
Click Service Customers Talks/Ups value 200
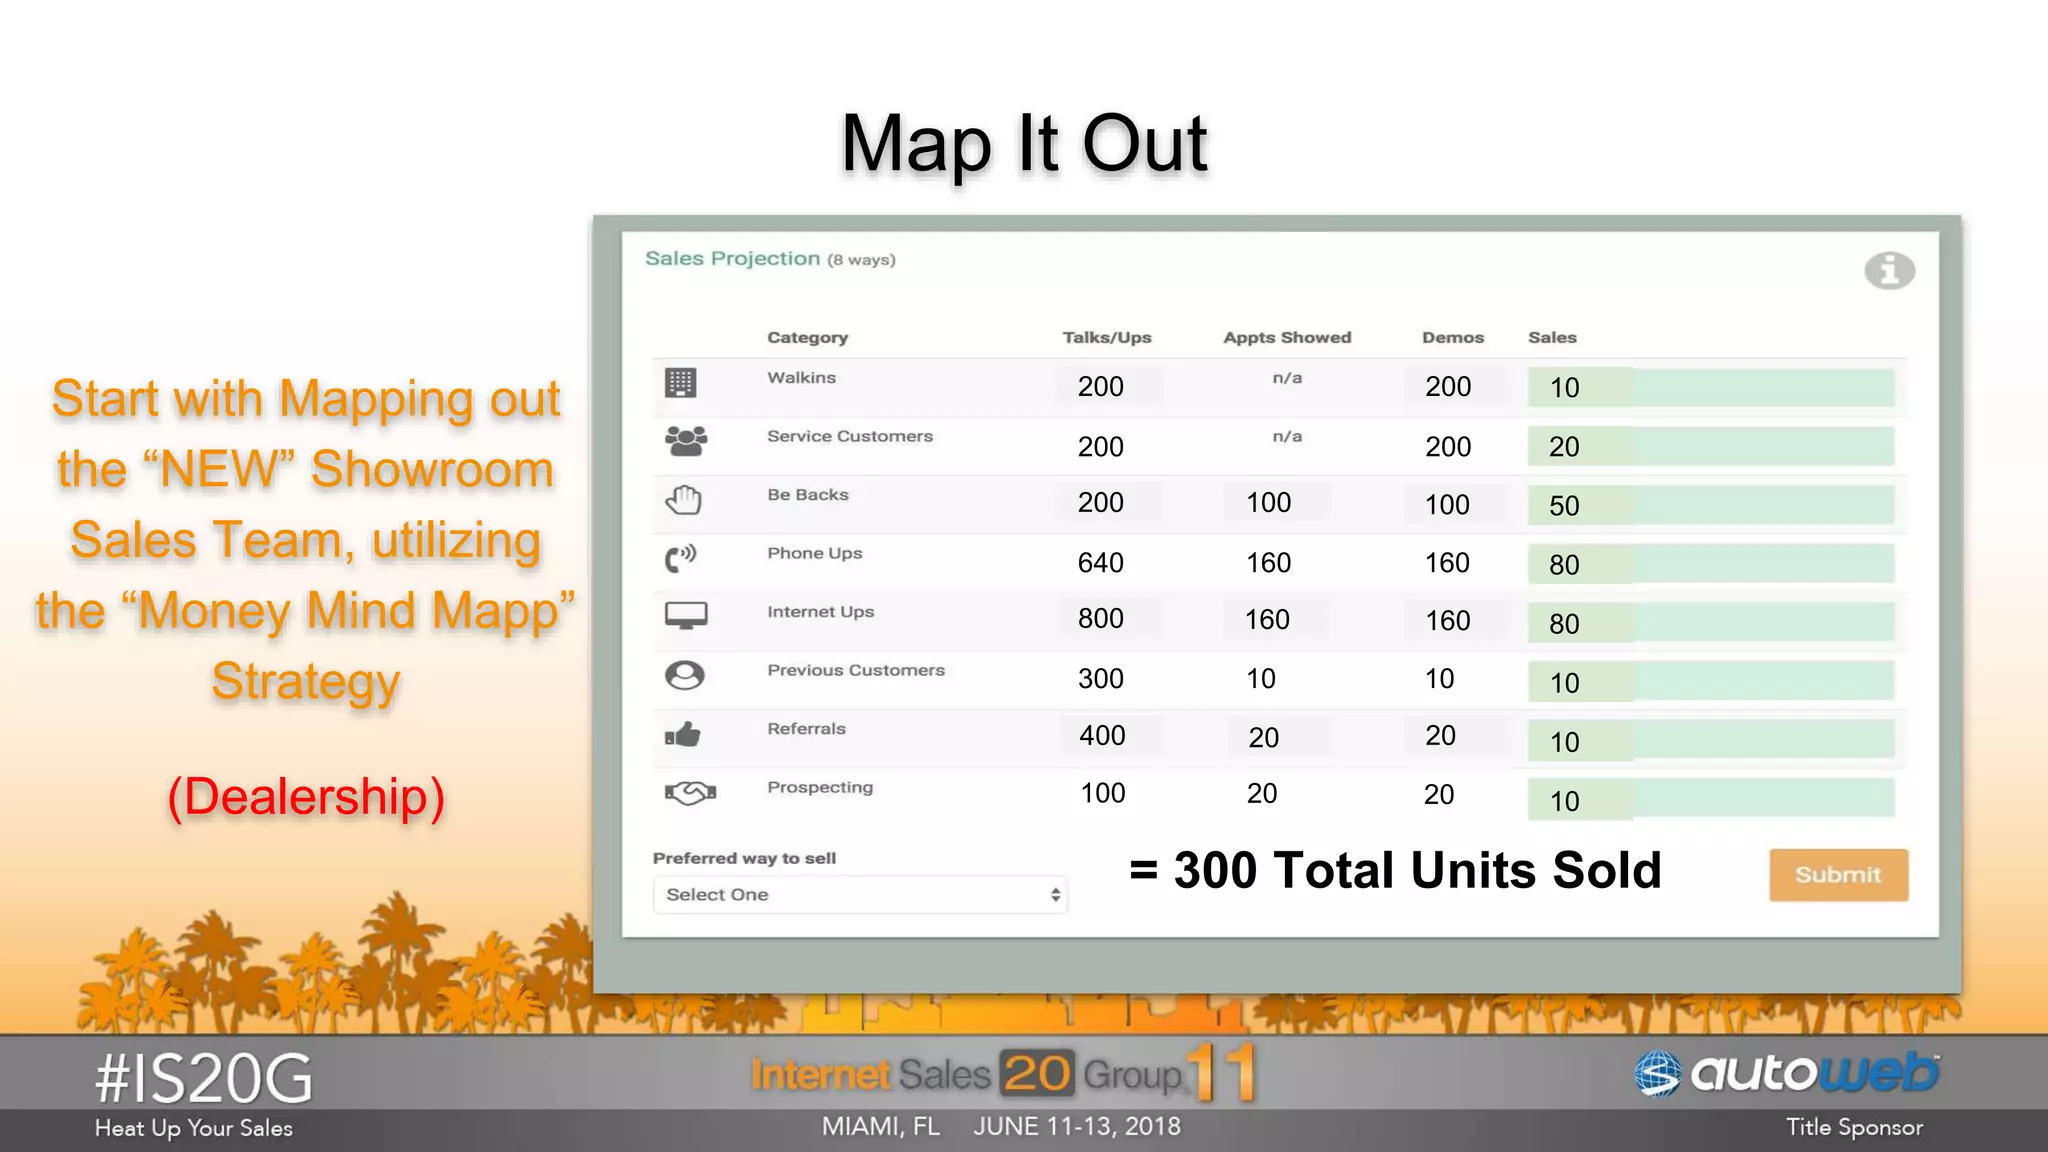(1101, 446)
